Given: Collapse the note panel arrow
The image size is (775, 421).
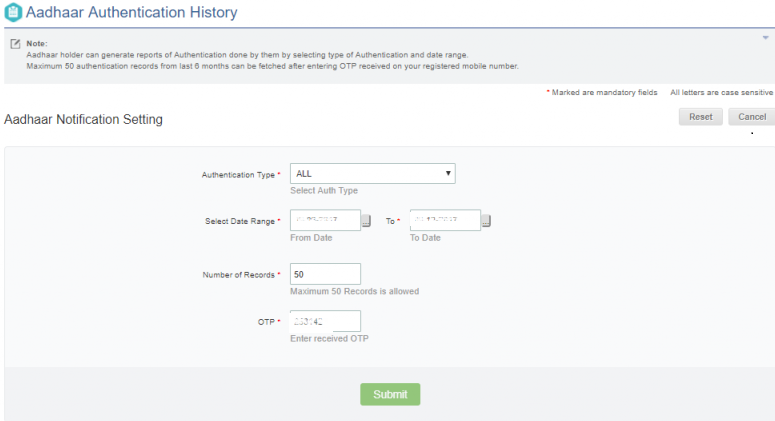Looking at the screenshot, I should point(765,38).
